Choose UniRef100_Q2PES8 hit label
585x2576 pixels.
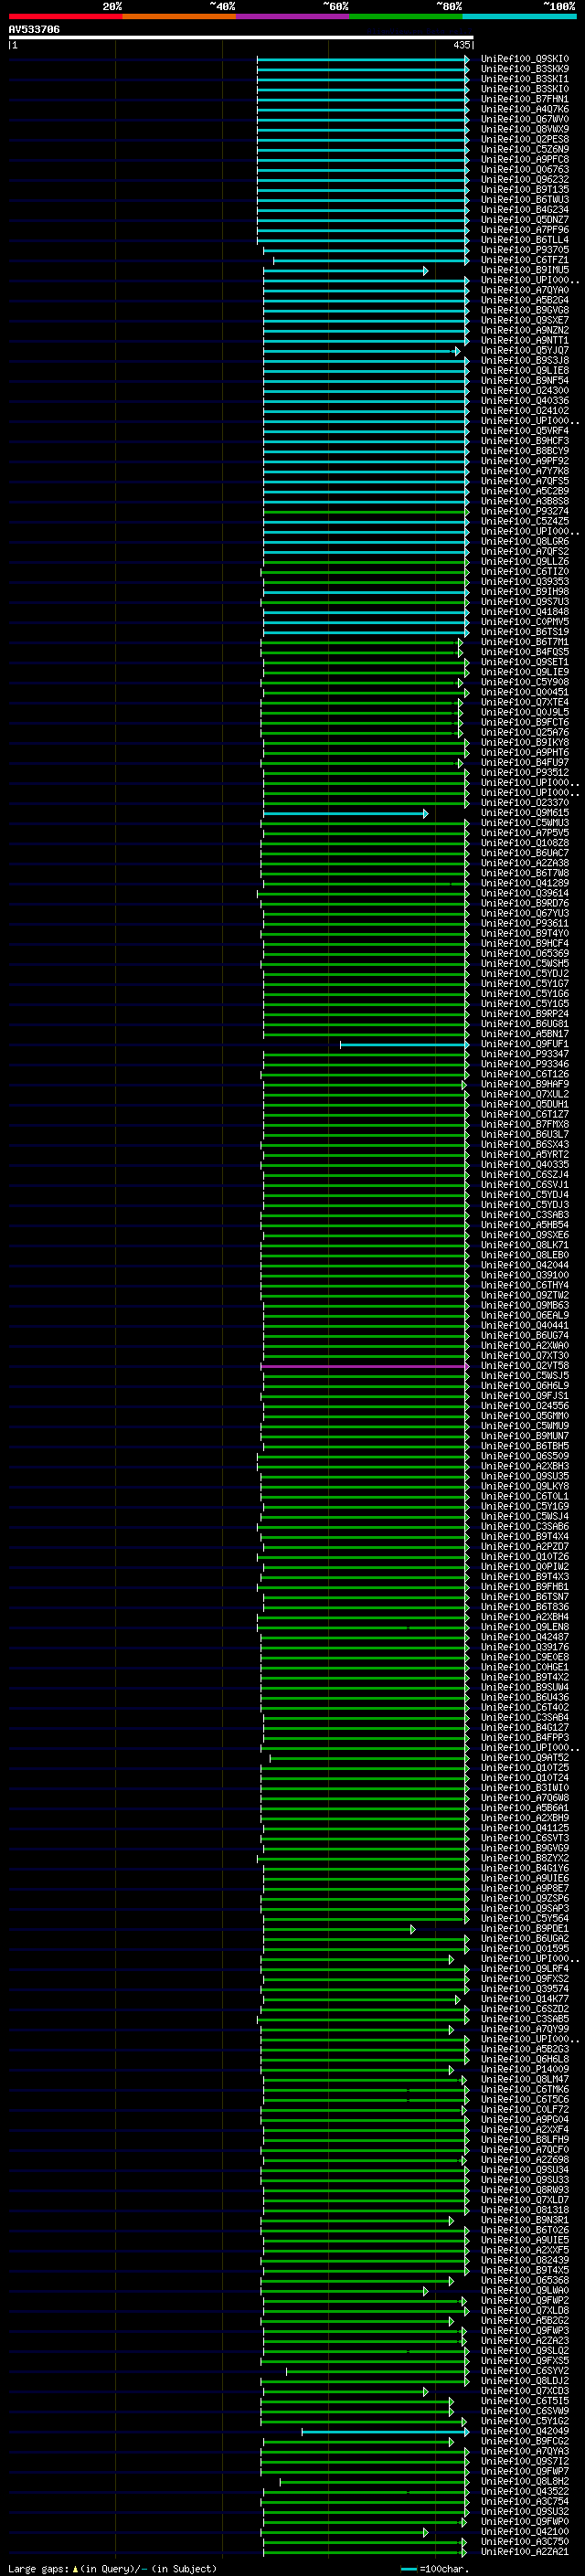click(x=524, y=139)
